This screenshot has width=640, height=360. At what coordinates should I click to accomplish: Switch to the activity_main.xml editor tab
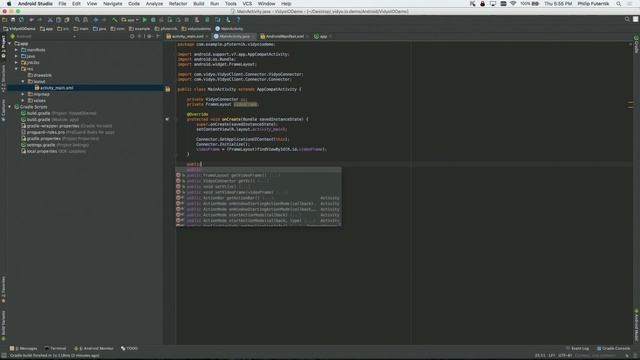187,36
